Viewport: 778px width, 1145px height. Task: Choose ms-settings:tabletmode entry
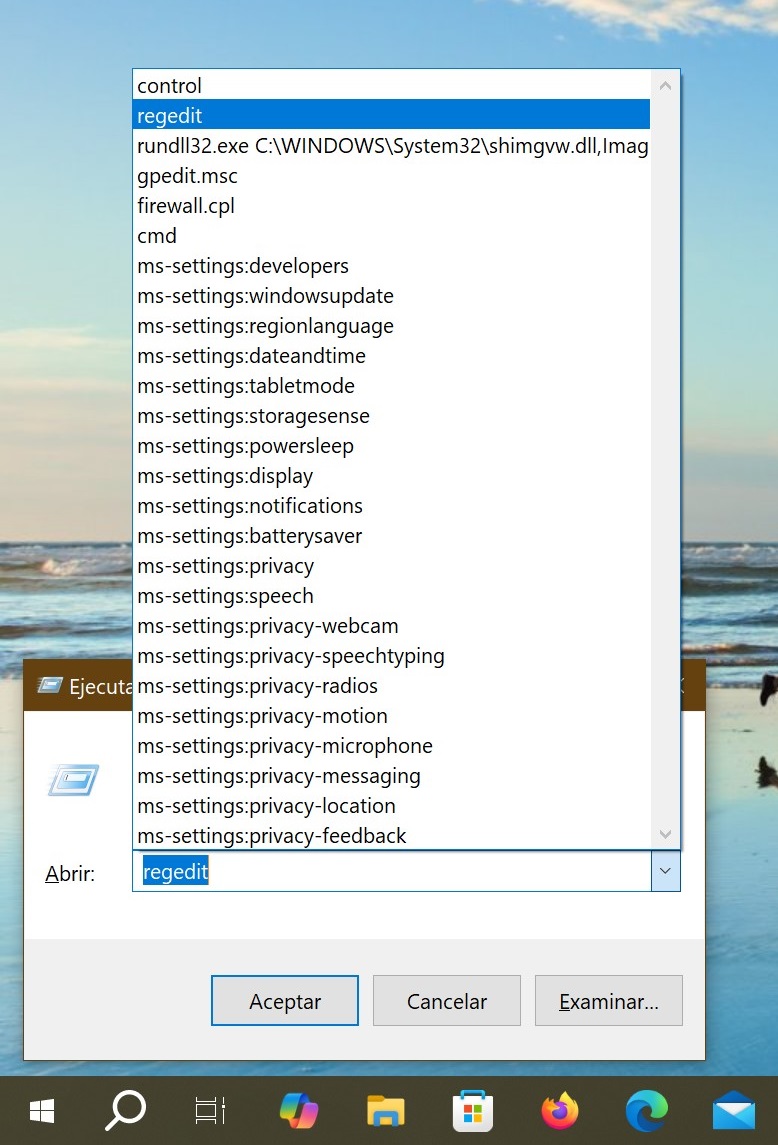pos(392,385)
